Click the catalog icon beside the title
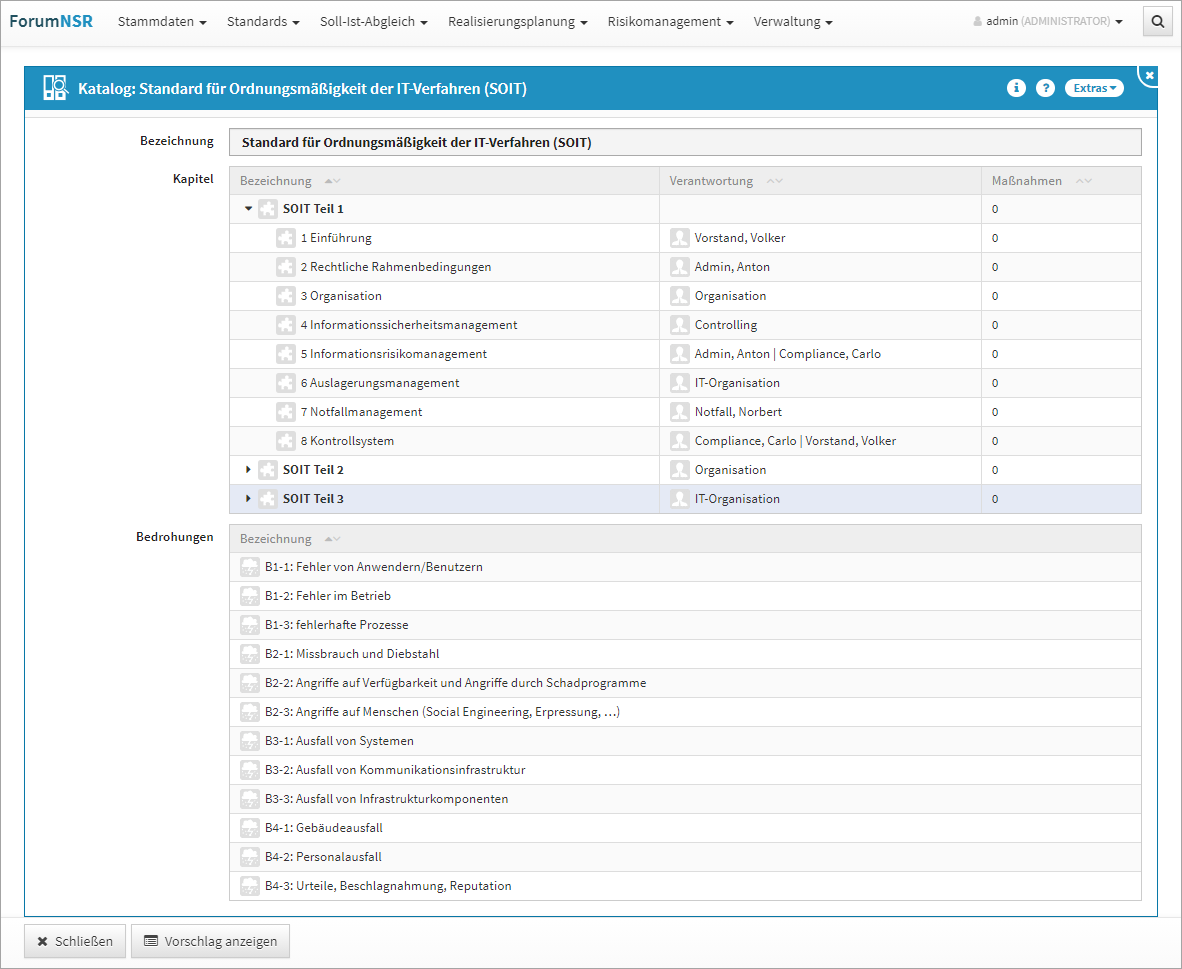Screen dimensions: 1182x969 point(55,89)
